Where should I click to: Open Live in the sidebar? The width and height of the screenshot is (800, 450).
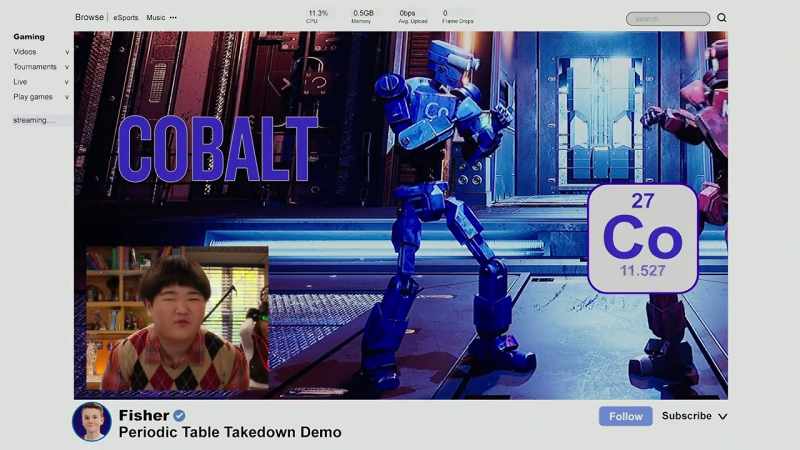(x=20, y=82)
